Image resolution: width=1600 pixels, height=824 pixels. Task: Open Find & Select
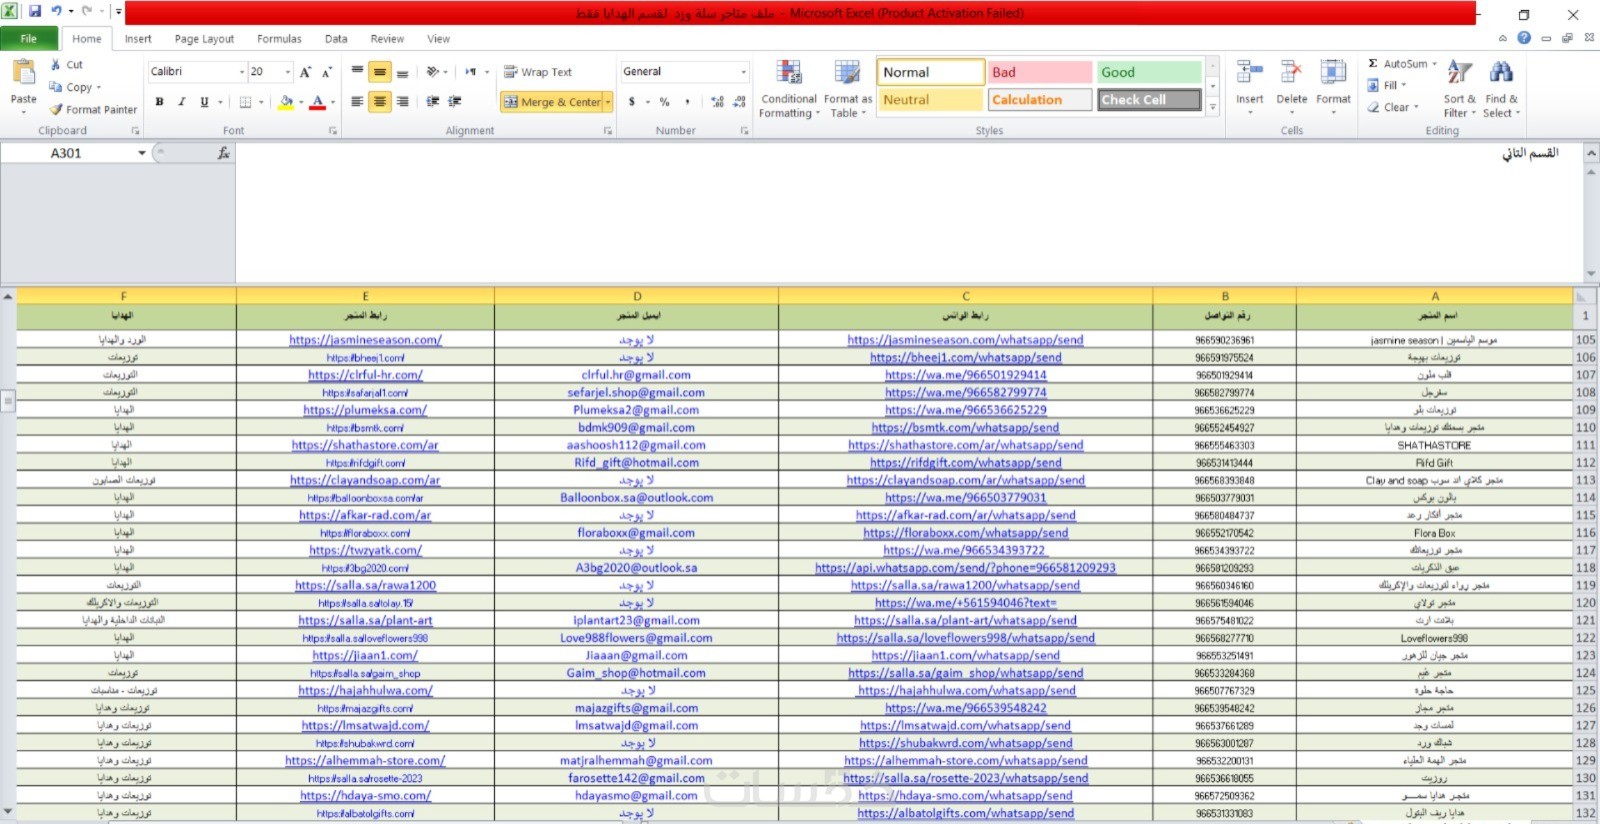pos(1501,89)
